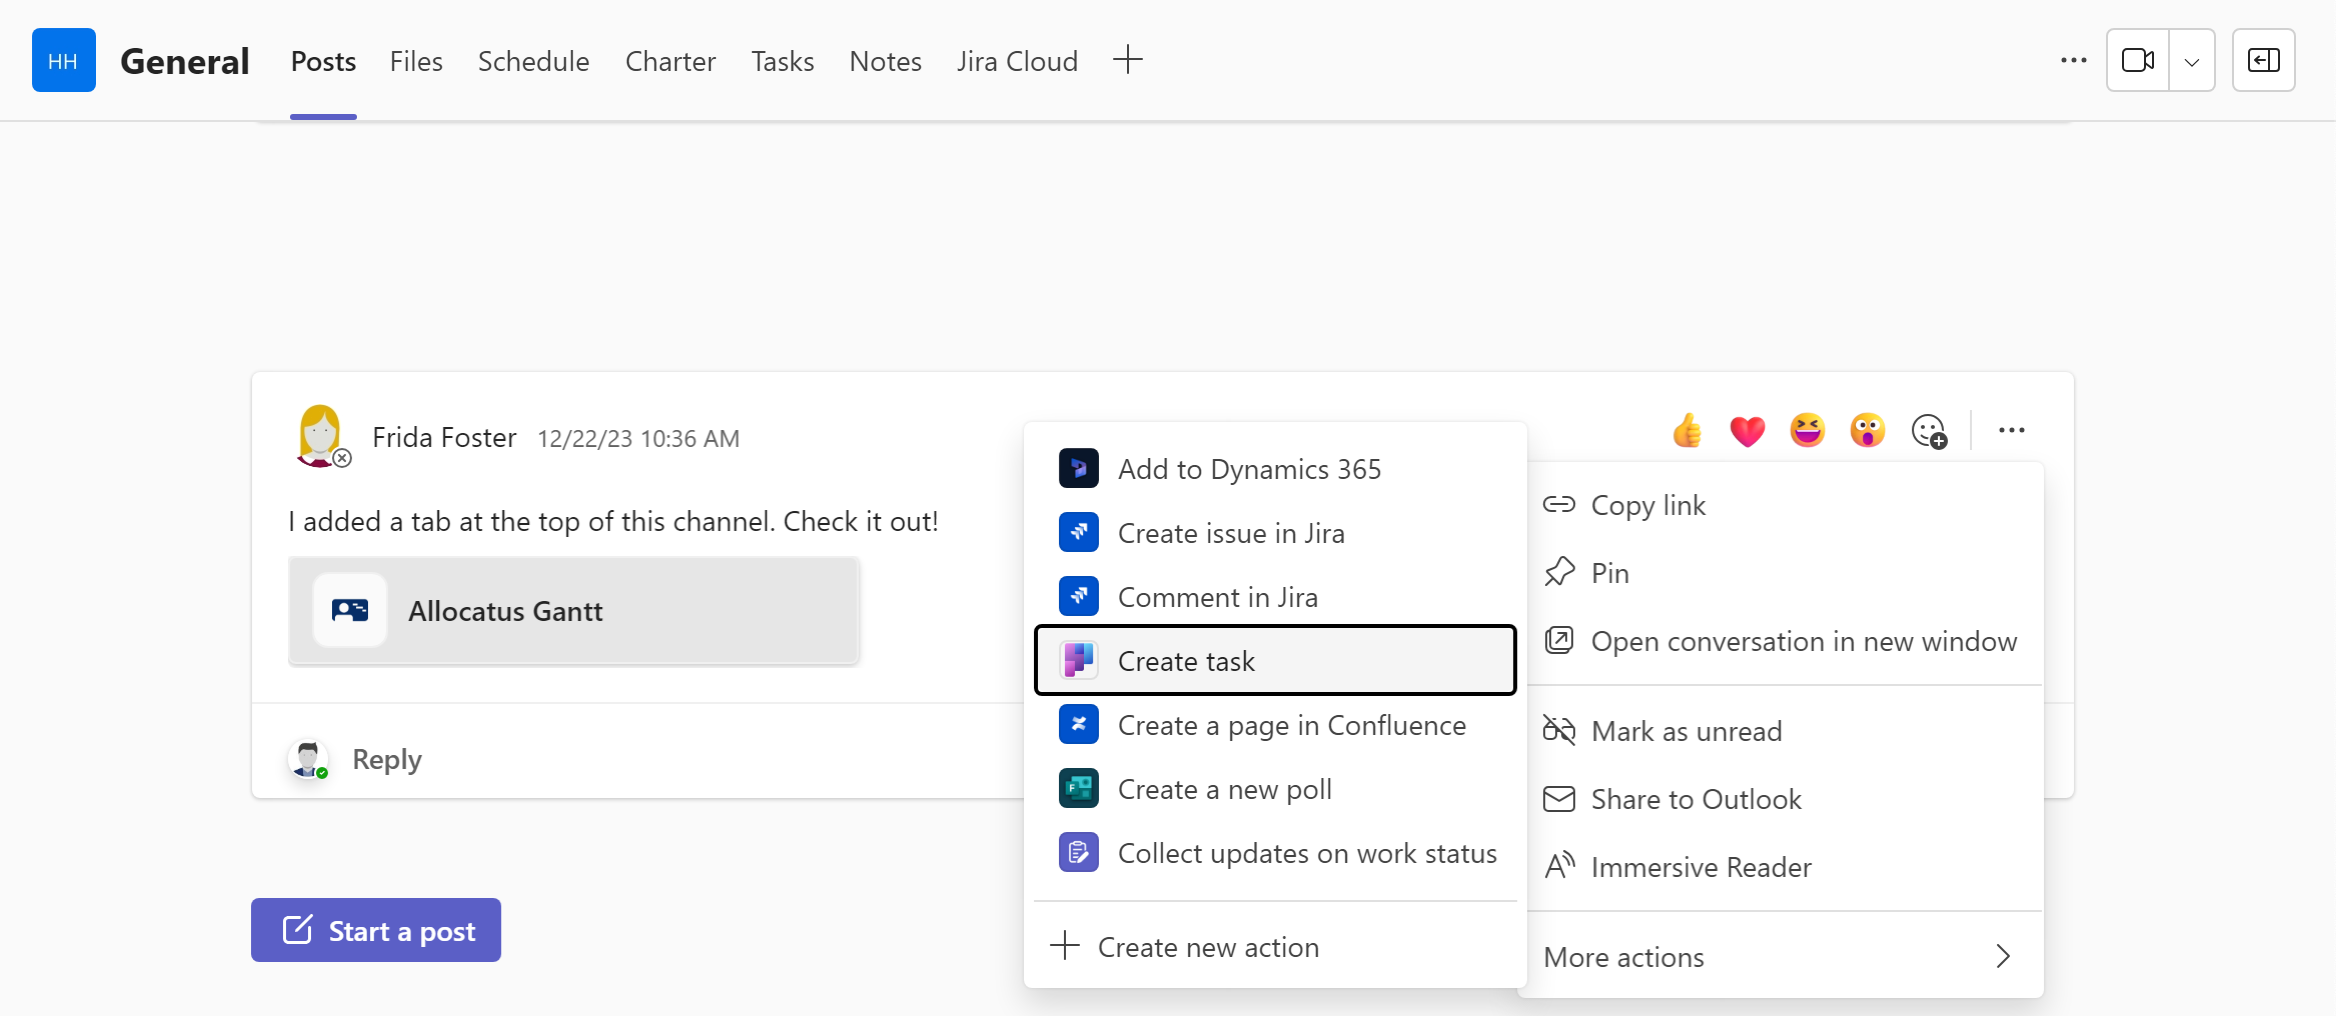Select the Tasks tab
Screen dimensions: 2336x1016
pyautogui.click(x=783, y=61)
